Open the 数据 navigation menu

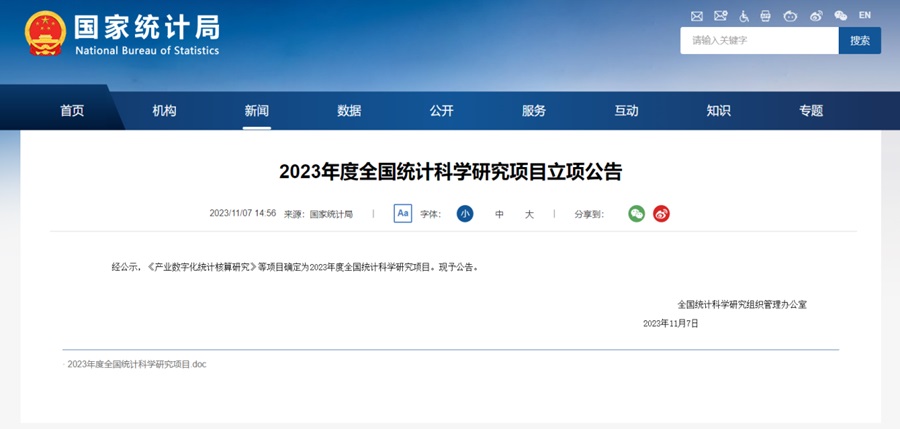[349, 111]
